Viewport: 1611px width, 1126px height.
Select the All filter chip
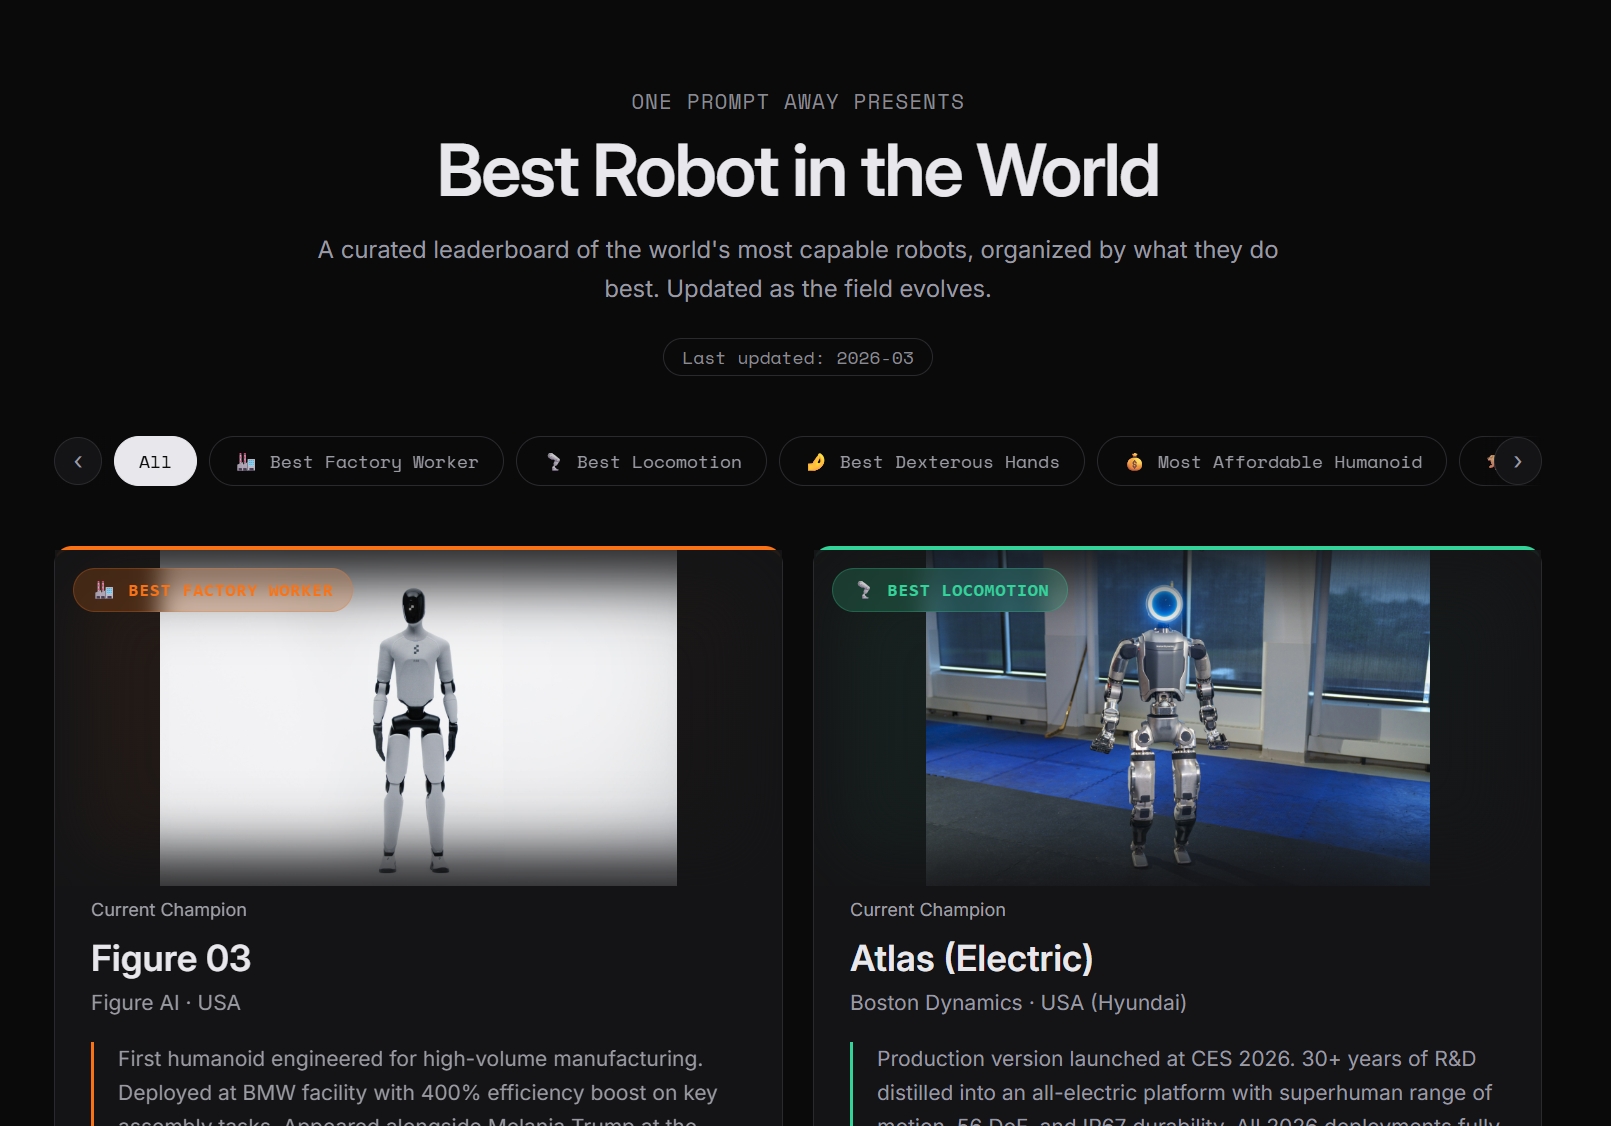pos(154,461)
